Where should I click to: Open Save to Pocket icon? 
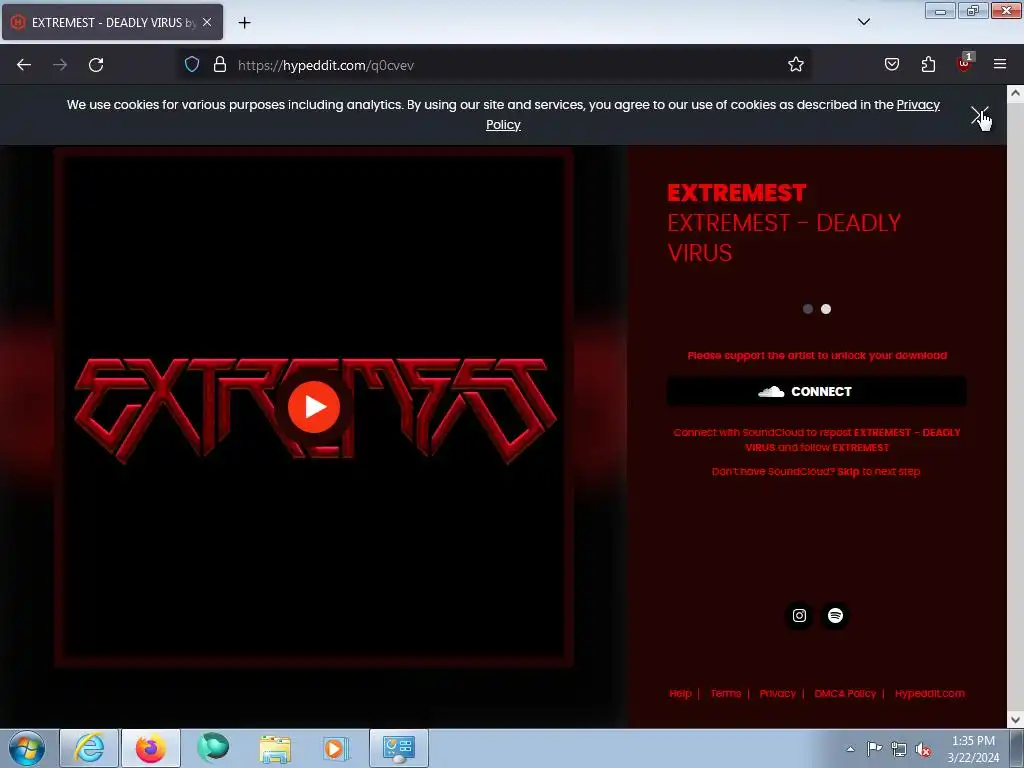point(891,65)
